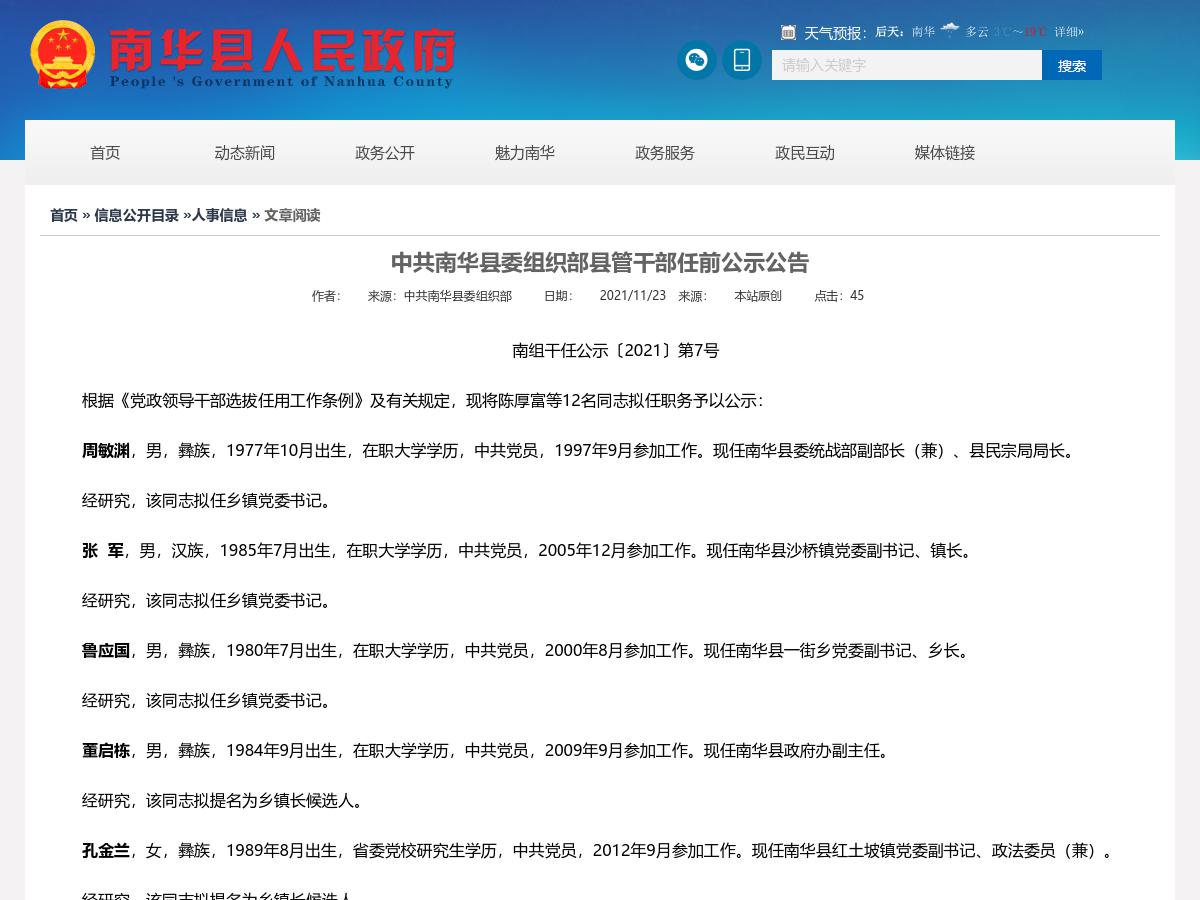Select 媒体链接 from the navigation
Screen dimensions: 1200x900
coord(944,153)
